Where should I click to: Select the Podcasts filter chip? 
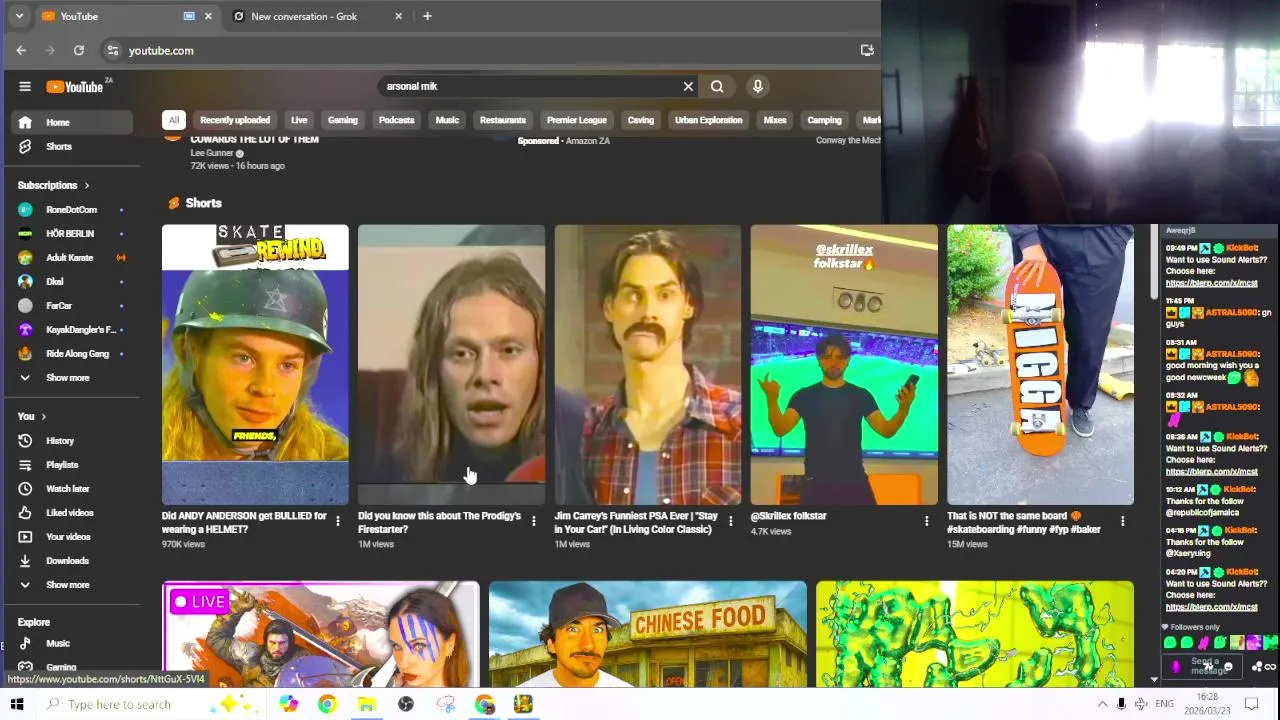tap(396, 120)
